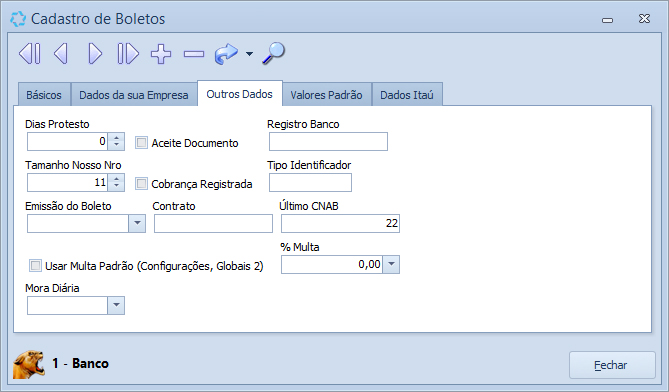Screen dimensions: 669x392
Task: Click the Dias Protesto number field
Action: point(67,141)
